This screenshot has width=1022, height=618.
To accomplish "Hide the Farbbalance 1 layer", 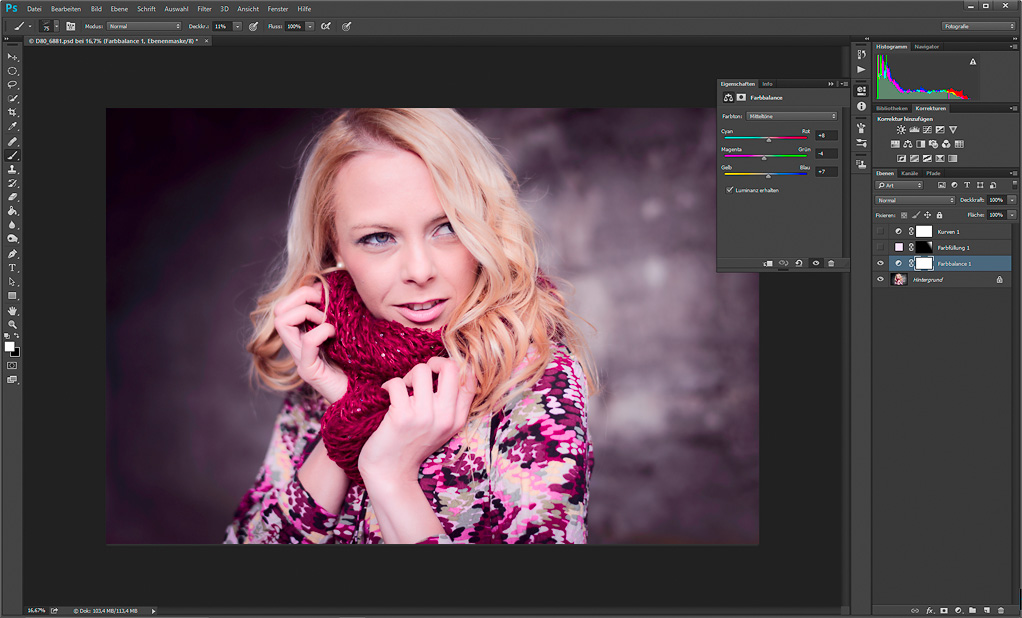I will click(x=881, y=263).
